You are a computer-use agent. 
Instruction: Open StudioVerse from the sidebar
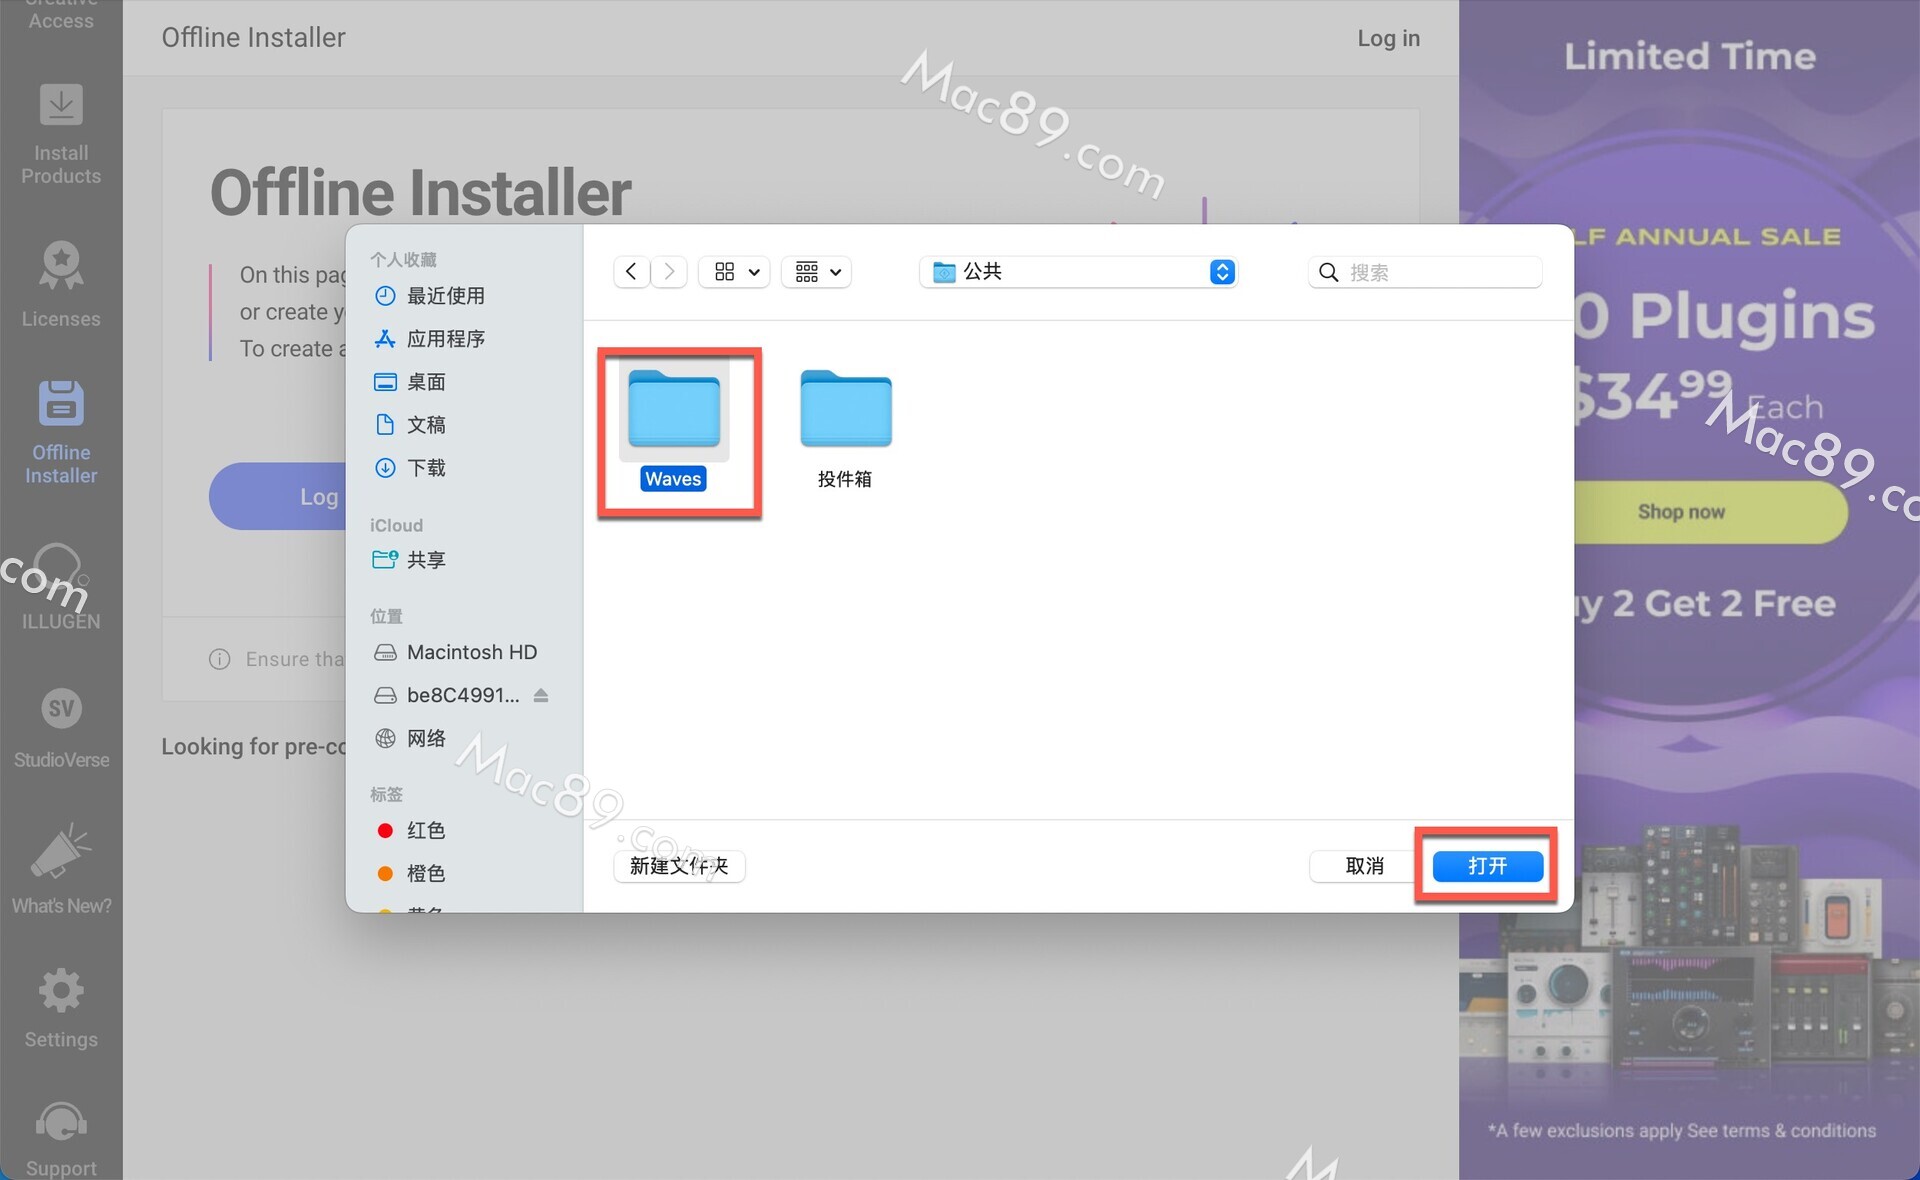61,709
